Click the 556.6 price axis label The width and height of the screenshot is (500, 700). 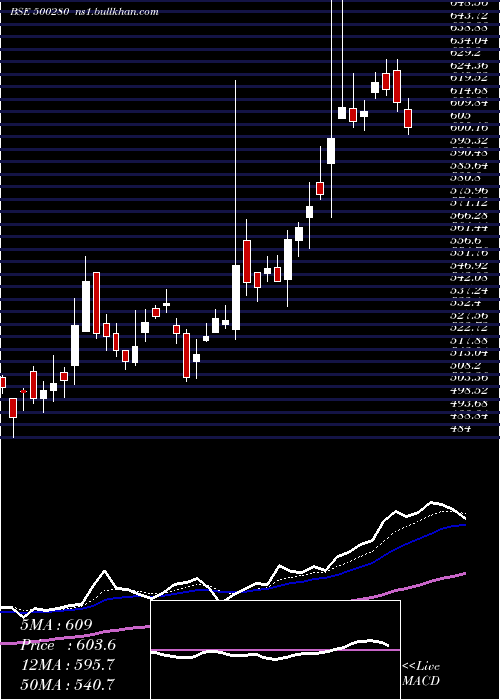[x=464, y=241]
